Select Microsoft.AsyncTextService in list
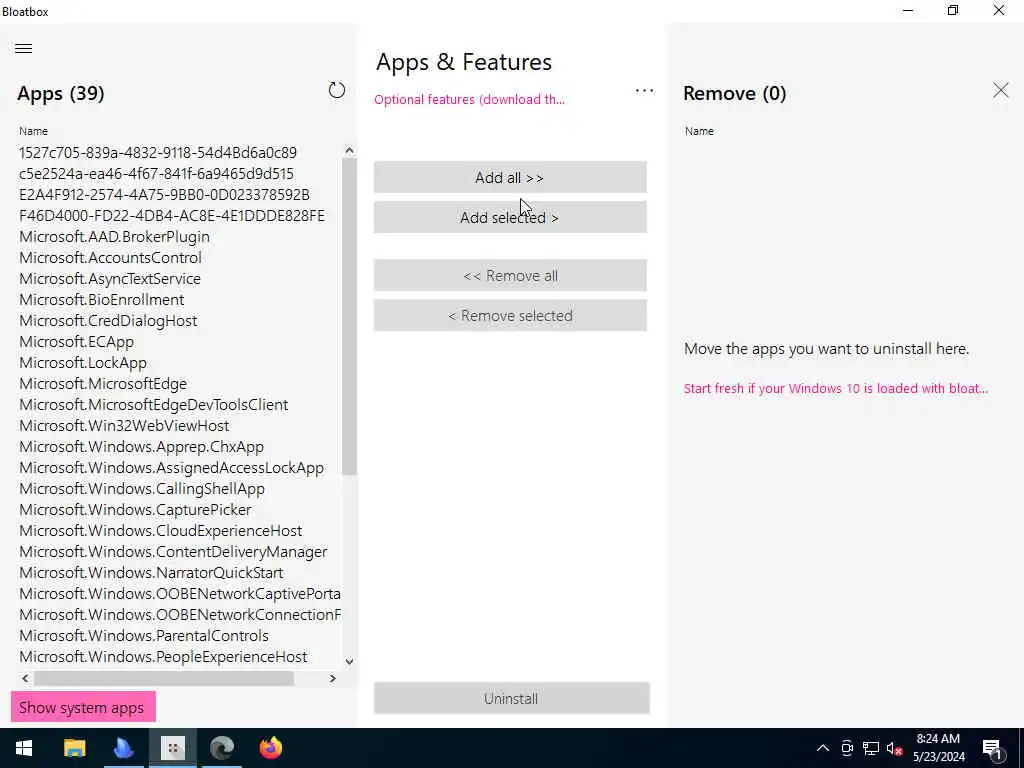 coord(110,278)
